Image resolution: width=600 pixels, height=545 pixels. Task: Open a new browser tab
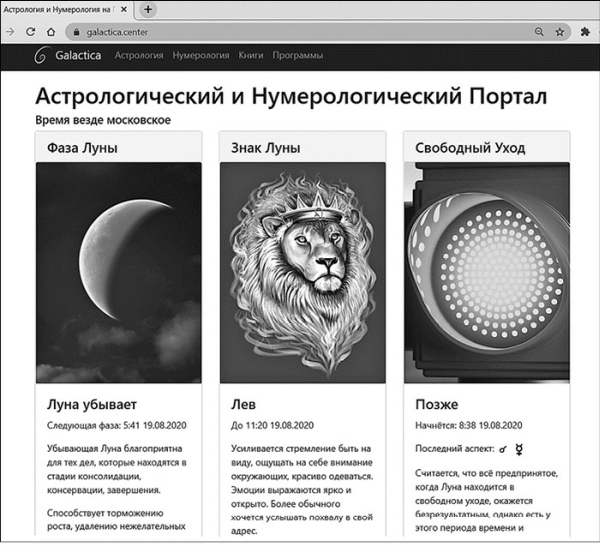(x=148, y=9)
